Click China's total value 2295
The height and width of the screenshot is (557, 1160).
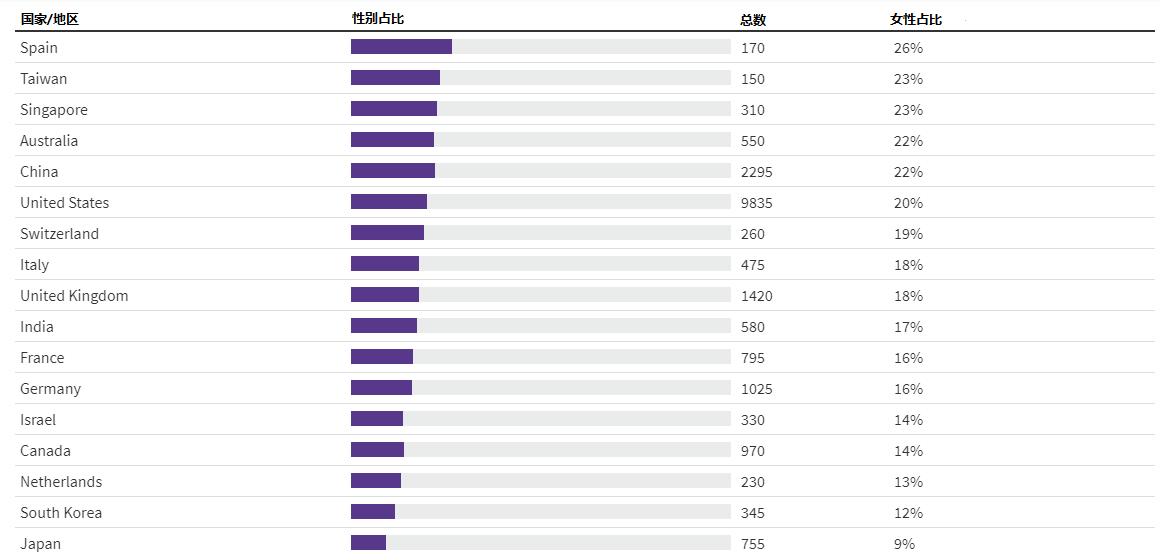757,172
